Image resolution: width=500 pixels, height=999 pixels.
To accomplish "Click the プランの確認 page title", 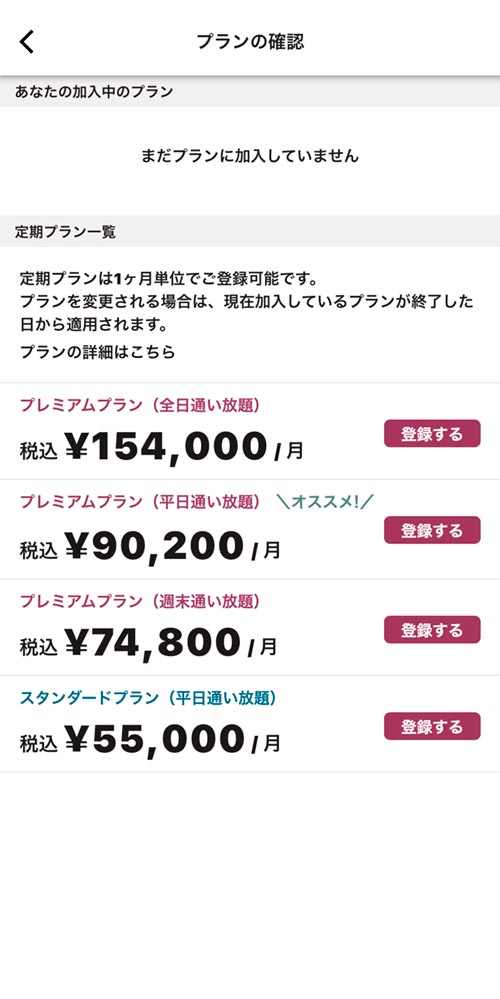I will [250, 41].
